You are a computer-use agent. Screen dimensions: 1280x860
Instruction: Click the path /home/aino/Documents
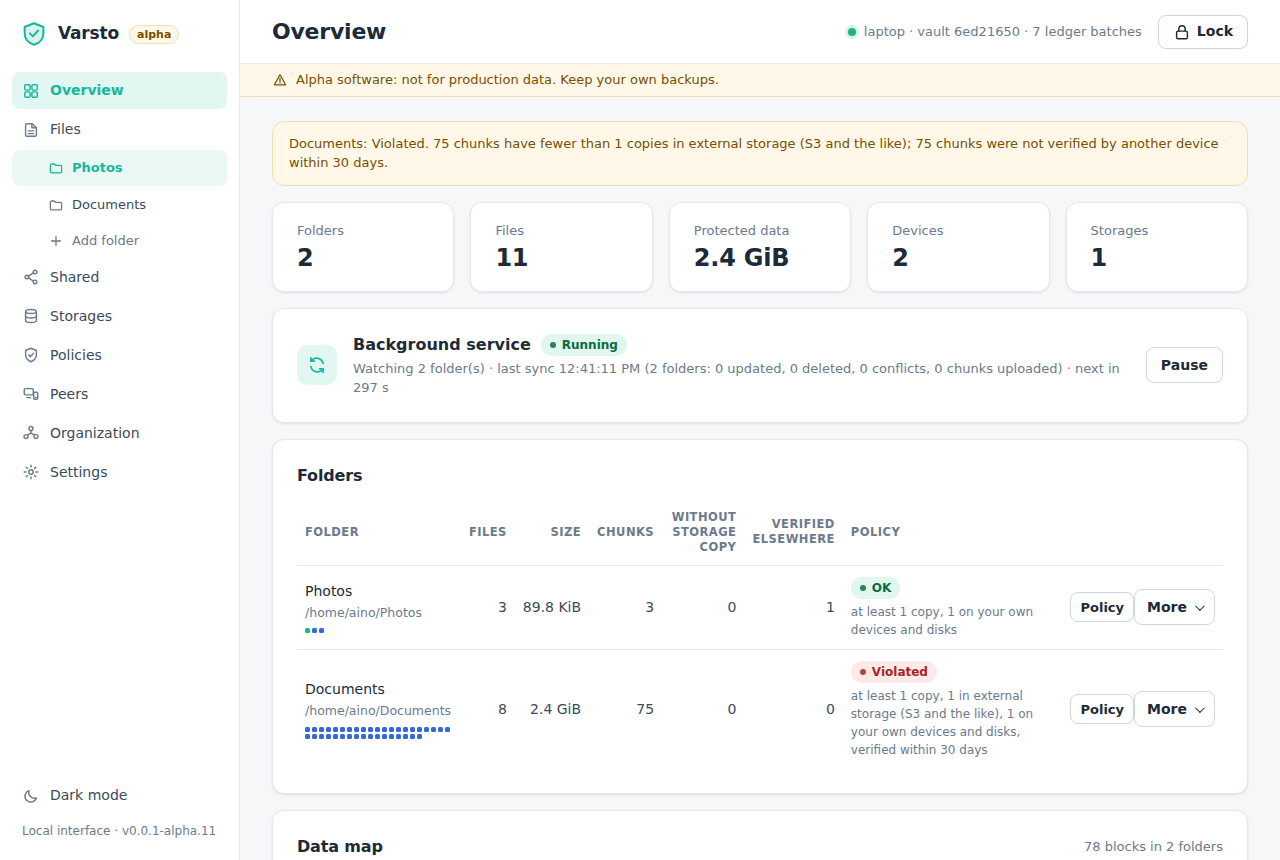click(x=378, y=711)
